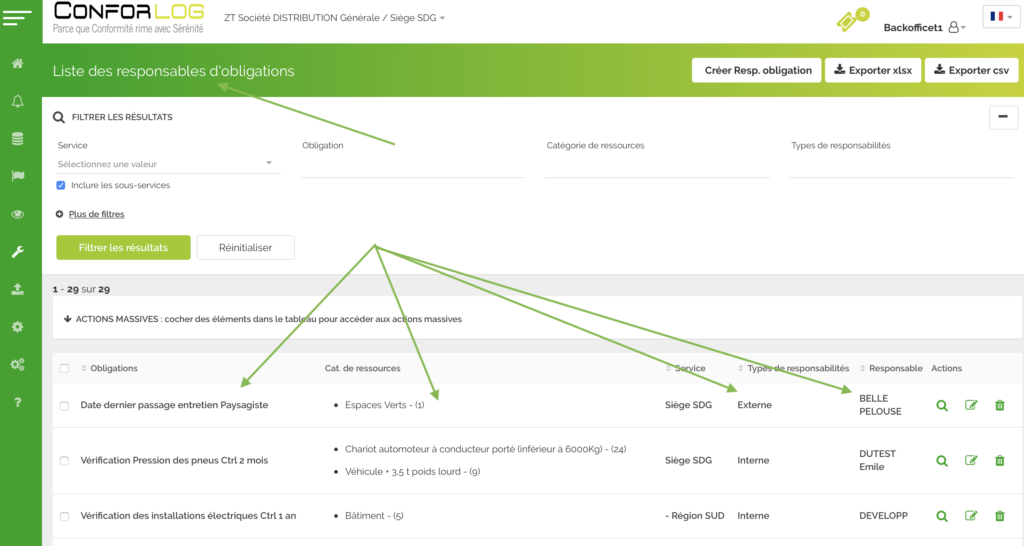
Task: View details of Date dernier passage row
Action: coord(941,405)
